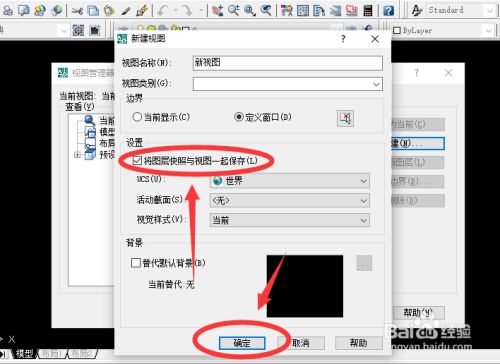
Task: Select the Zoom Realtime tool
Action: [233, 11]
